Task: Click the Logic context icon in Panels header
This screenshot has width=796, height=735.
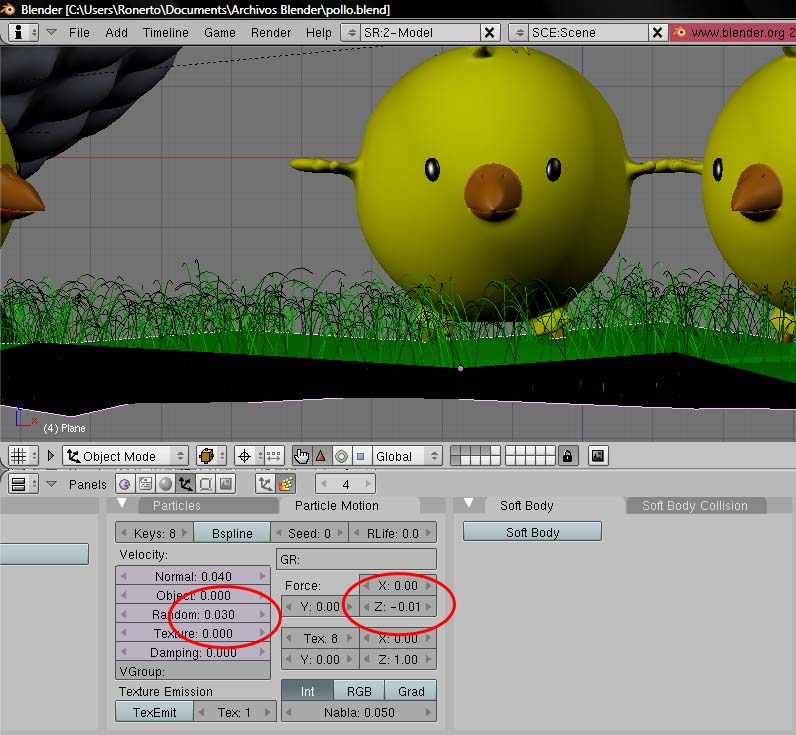Action: (x=125, y=484)
